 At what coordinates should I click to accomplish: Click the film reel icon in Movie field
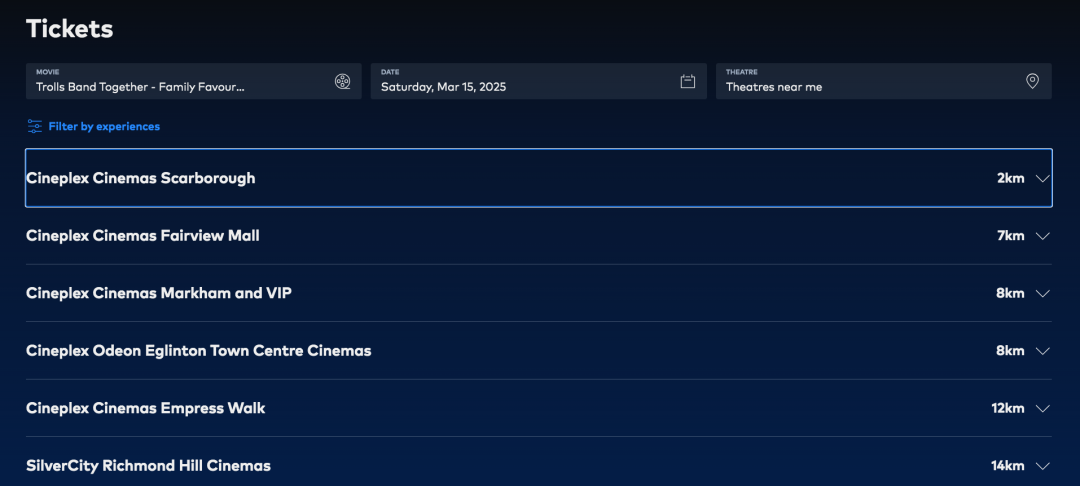[x=342, y=81]
